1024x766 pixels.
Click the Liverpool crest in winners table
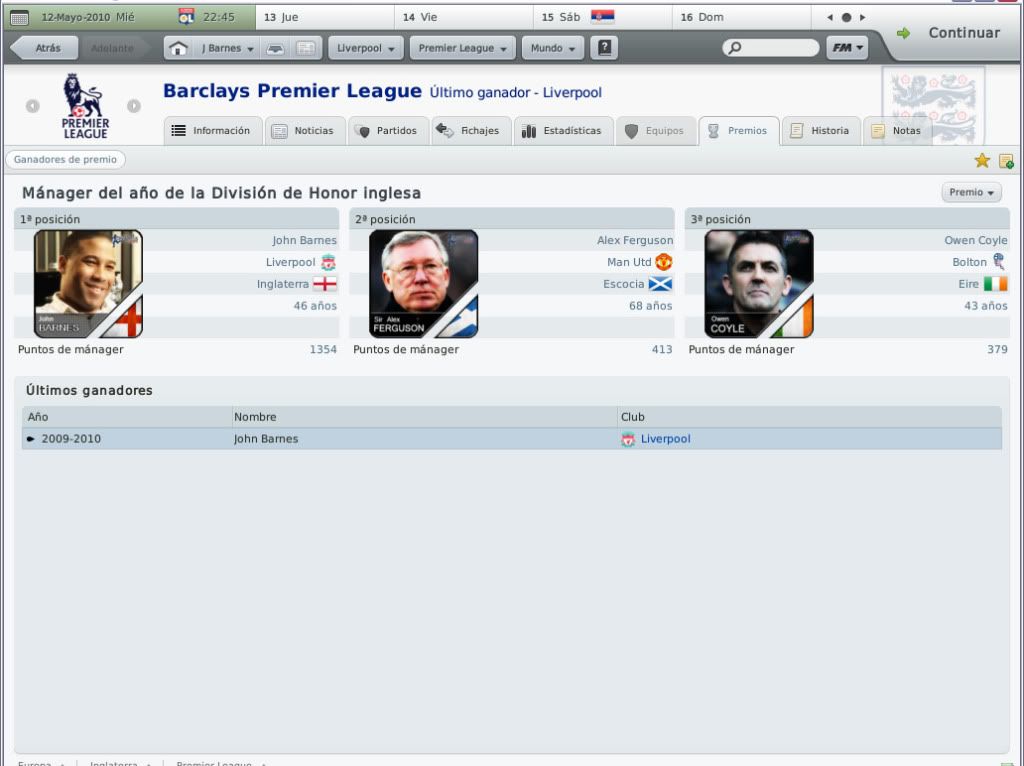click(x=628, y=439)
